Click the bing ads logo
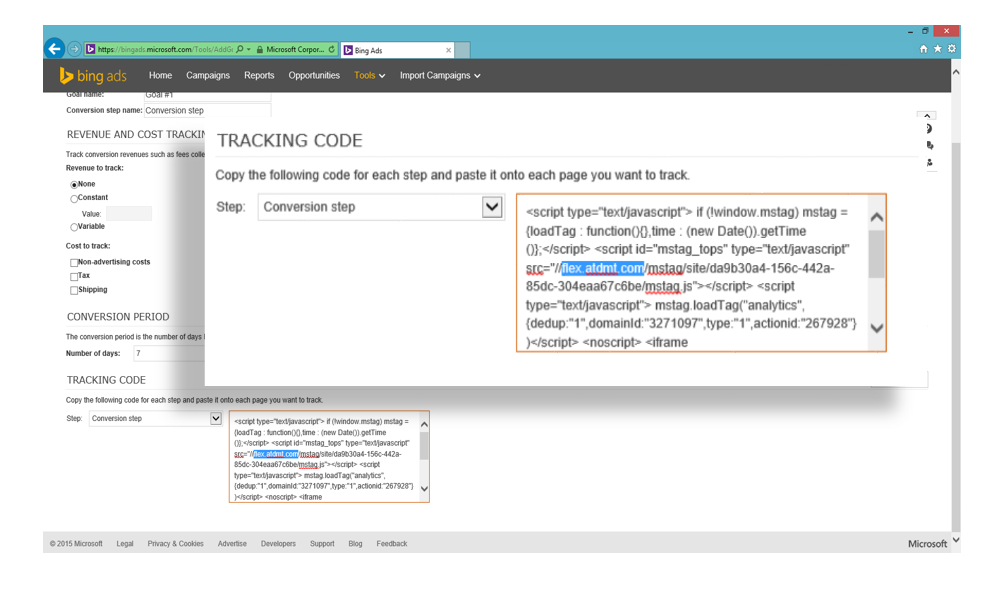This screenshot has width=986, height=590. click(x=93, y=75)
